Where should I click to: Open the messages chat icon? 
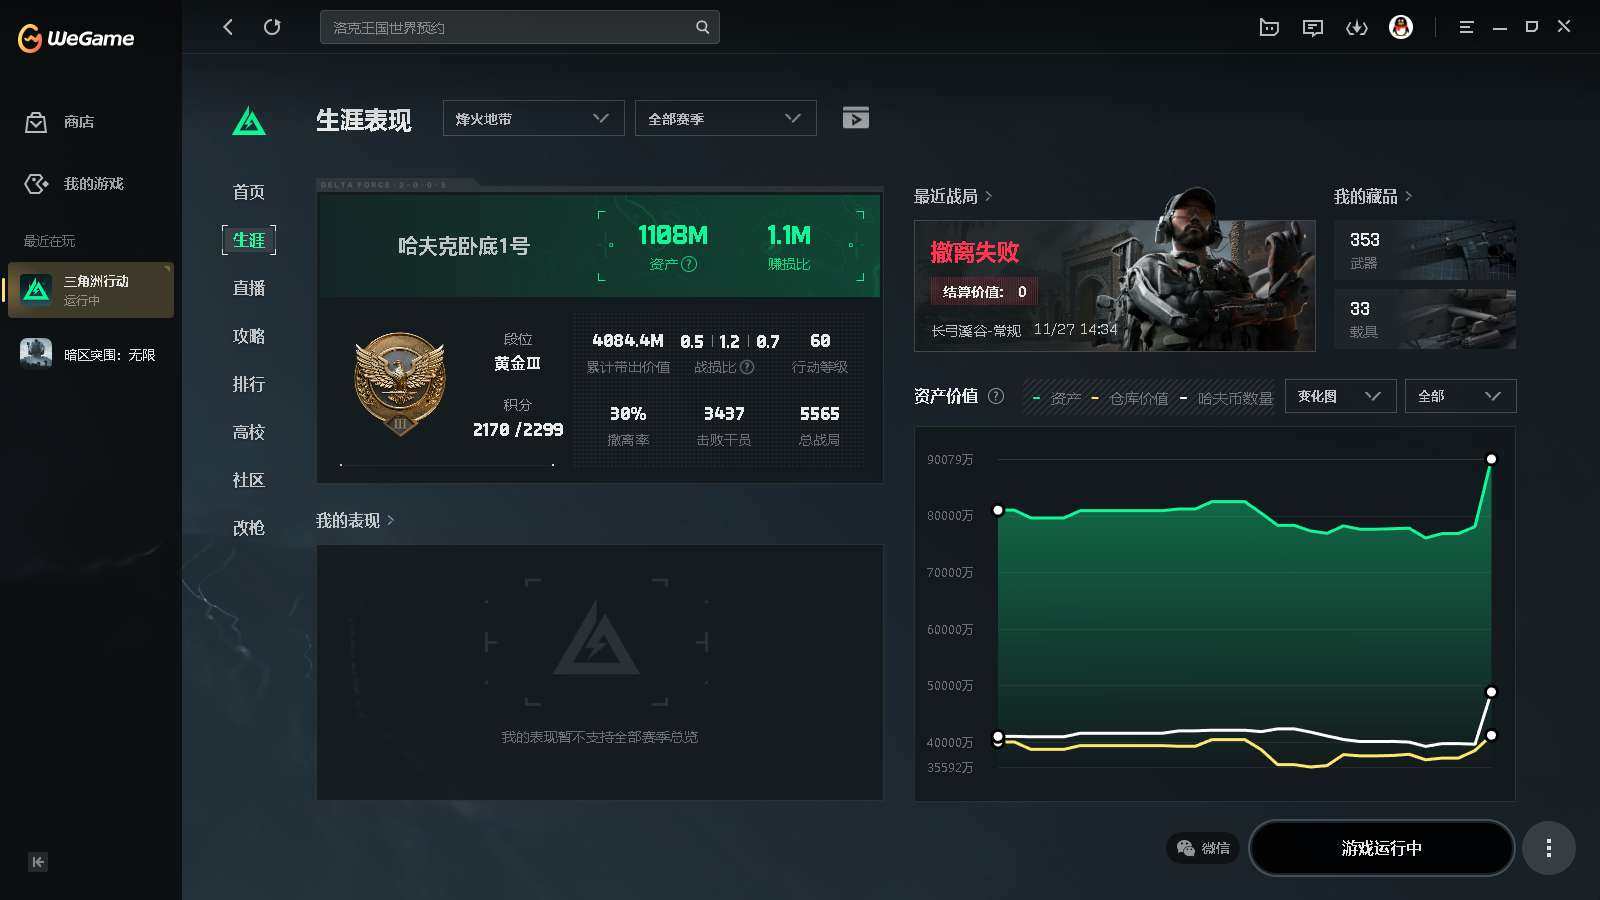pyautogui.click(x=1313, y=28)
